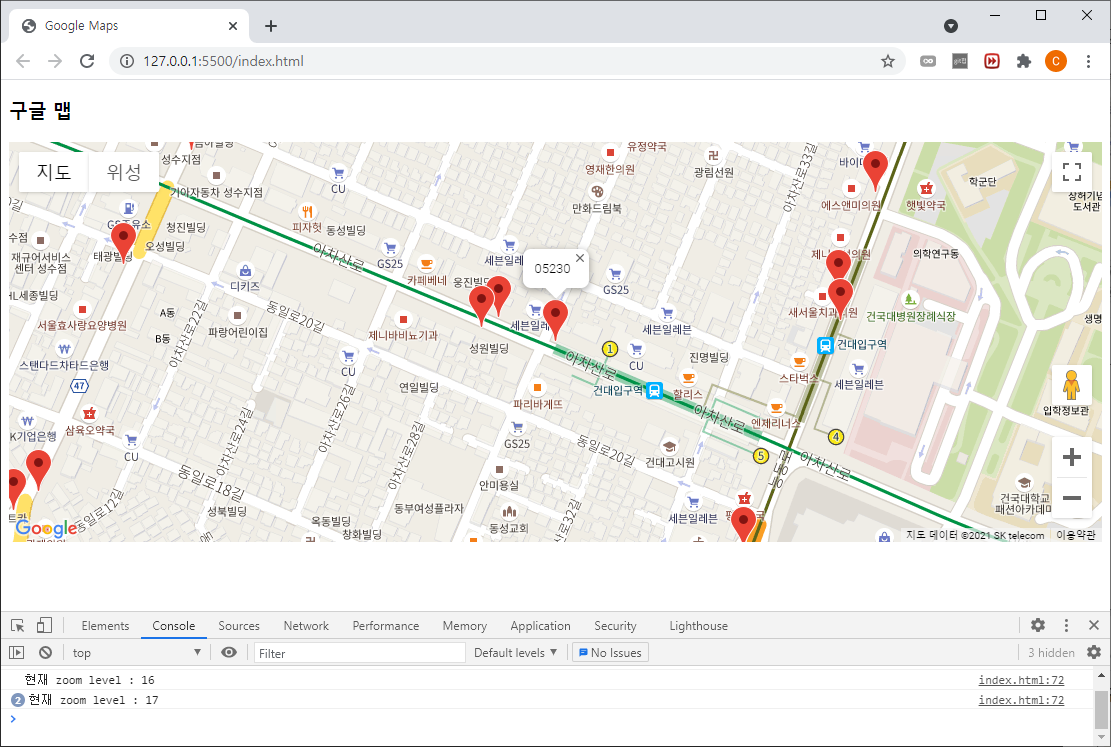Image resolution: width=1111 pixels, height=747 pixels.
Task: Open the Sources tab
Action: (239, 626)
